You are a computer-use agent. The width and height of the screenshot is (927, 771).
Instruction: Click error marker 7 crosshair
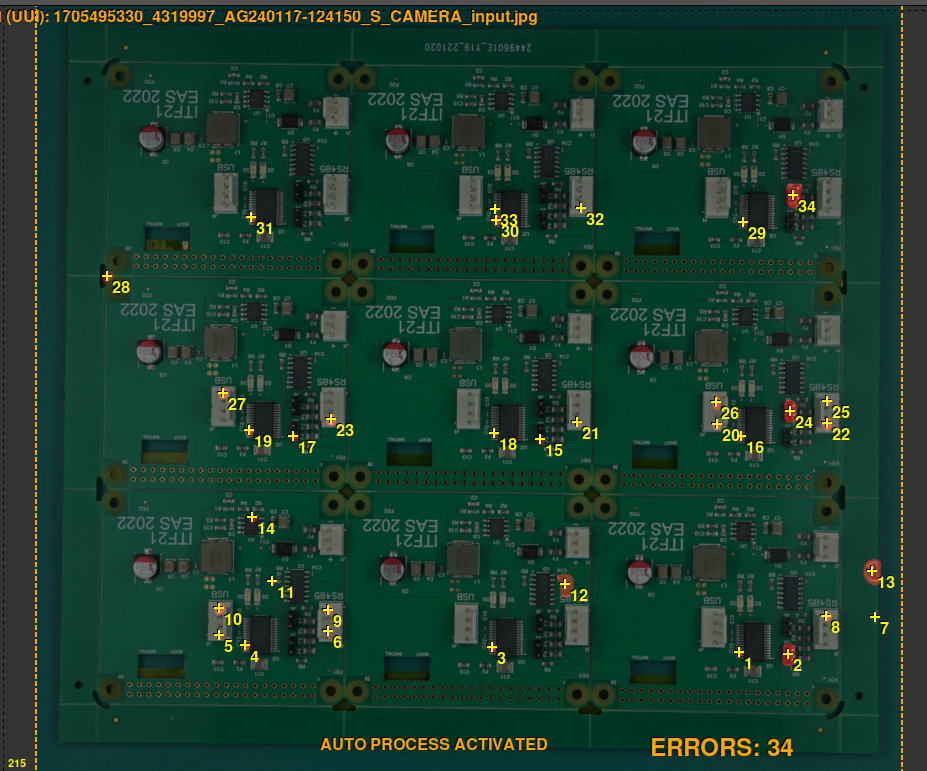pos(875,617)
